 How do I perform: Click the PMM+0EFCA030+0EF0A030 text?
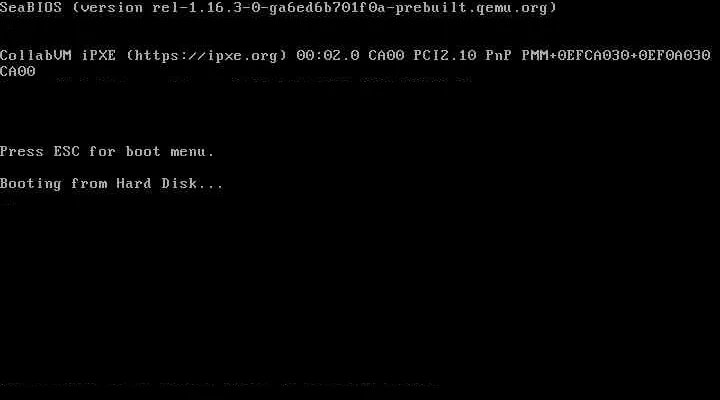(616, 56)
